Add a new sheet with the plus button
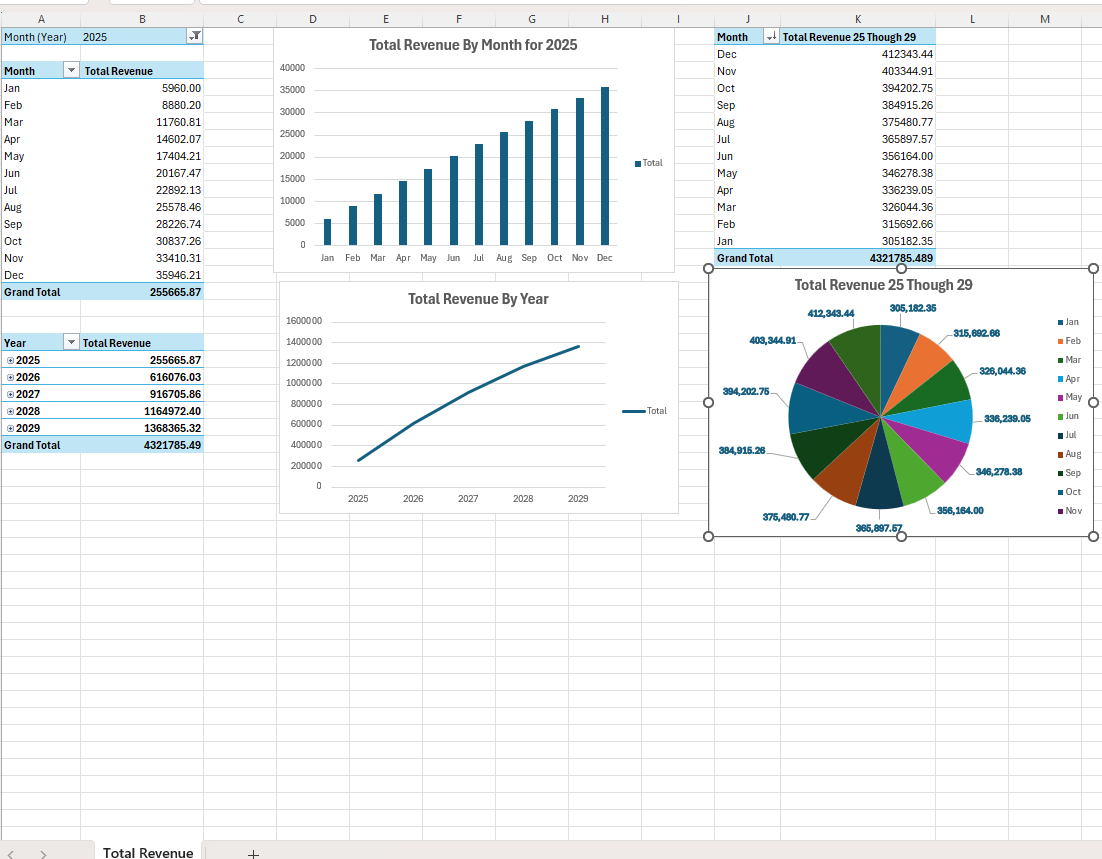This screenshot has width=1102, height=859. pos(254,854)
